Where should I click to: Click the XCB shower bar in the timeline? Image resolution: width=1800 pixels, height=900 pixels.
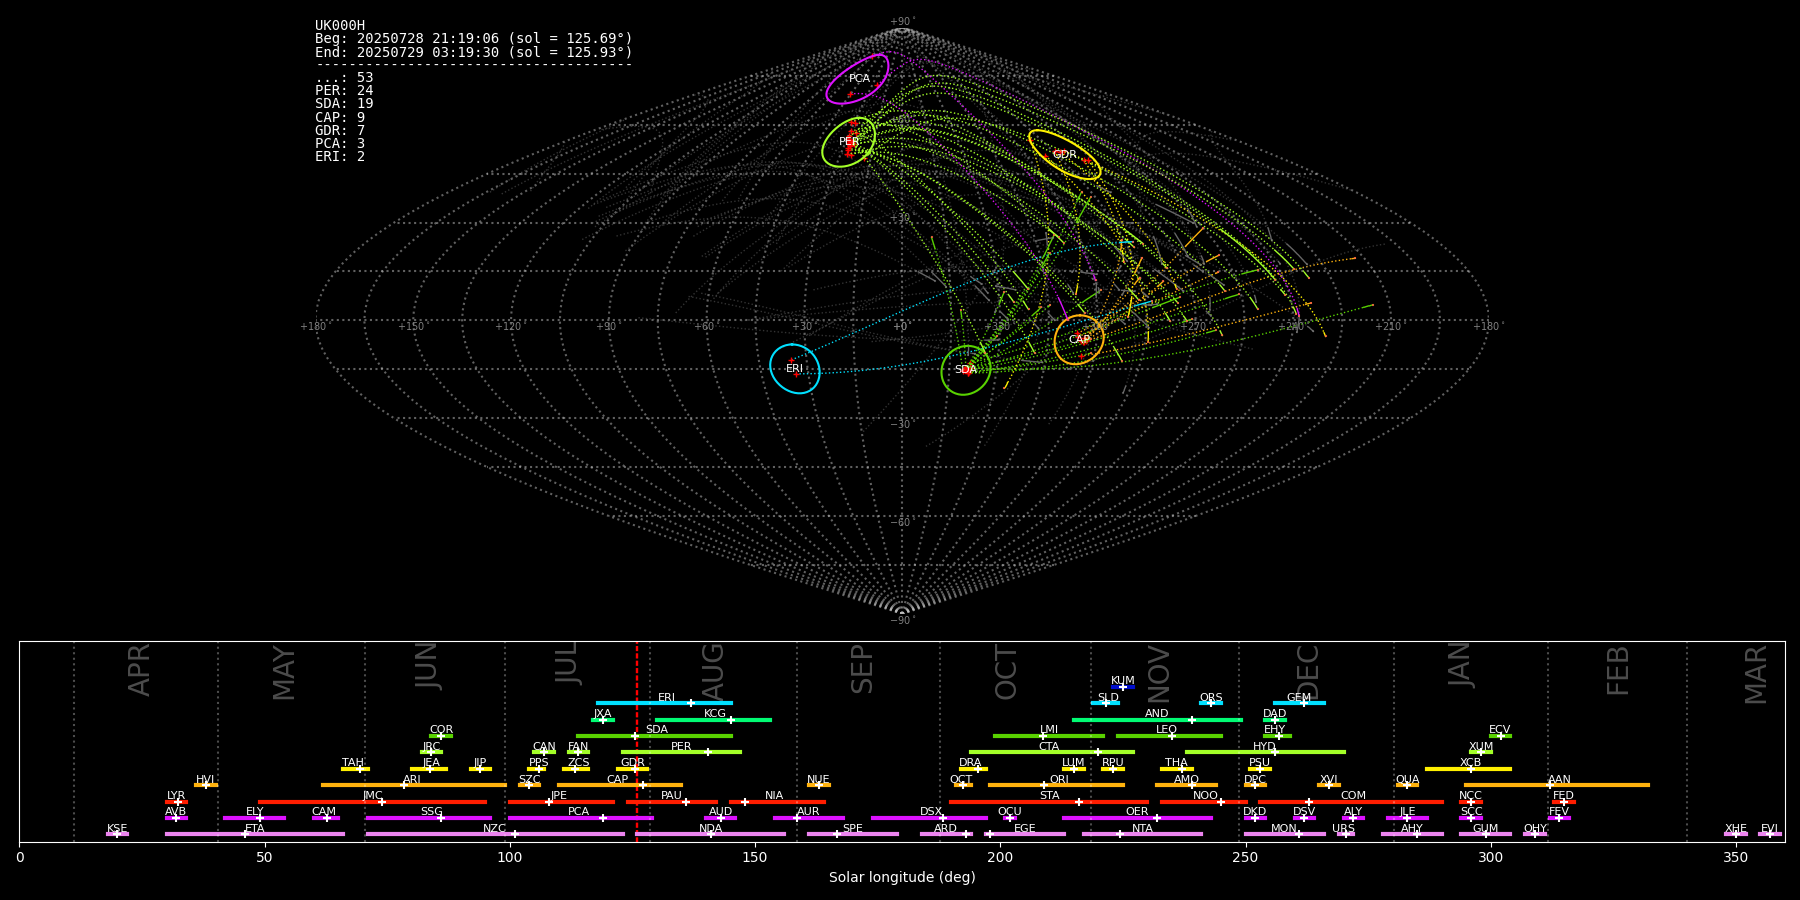coord(1468,769)
